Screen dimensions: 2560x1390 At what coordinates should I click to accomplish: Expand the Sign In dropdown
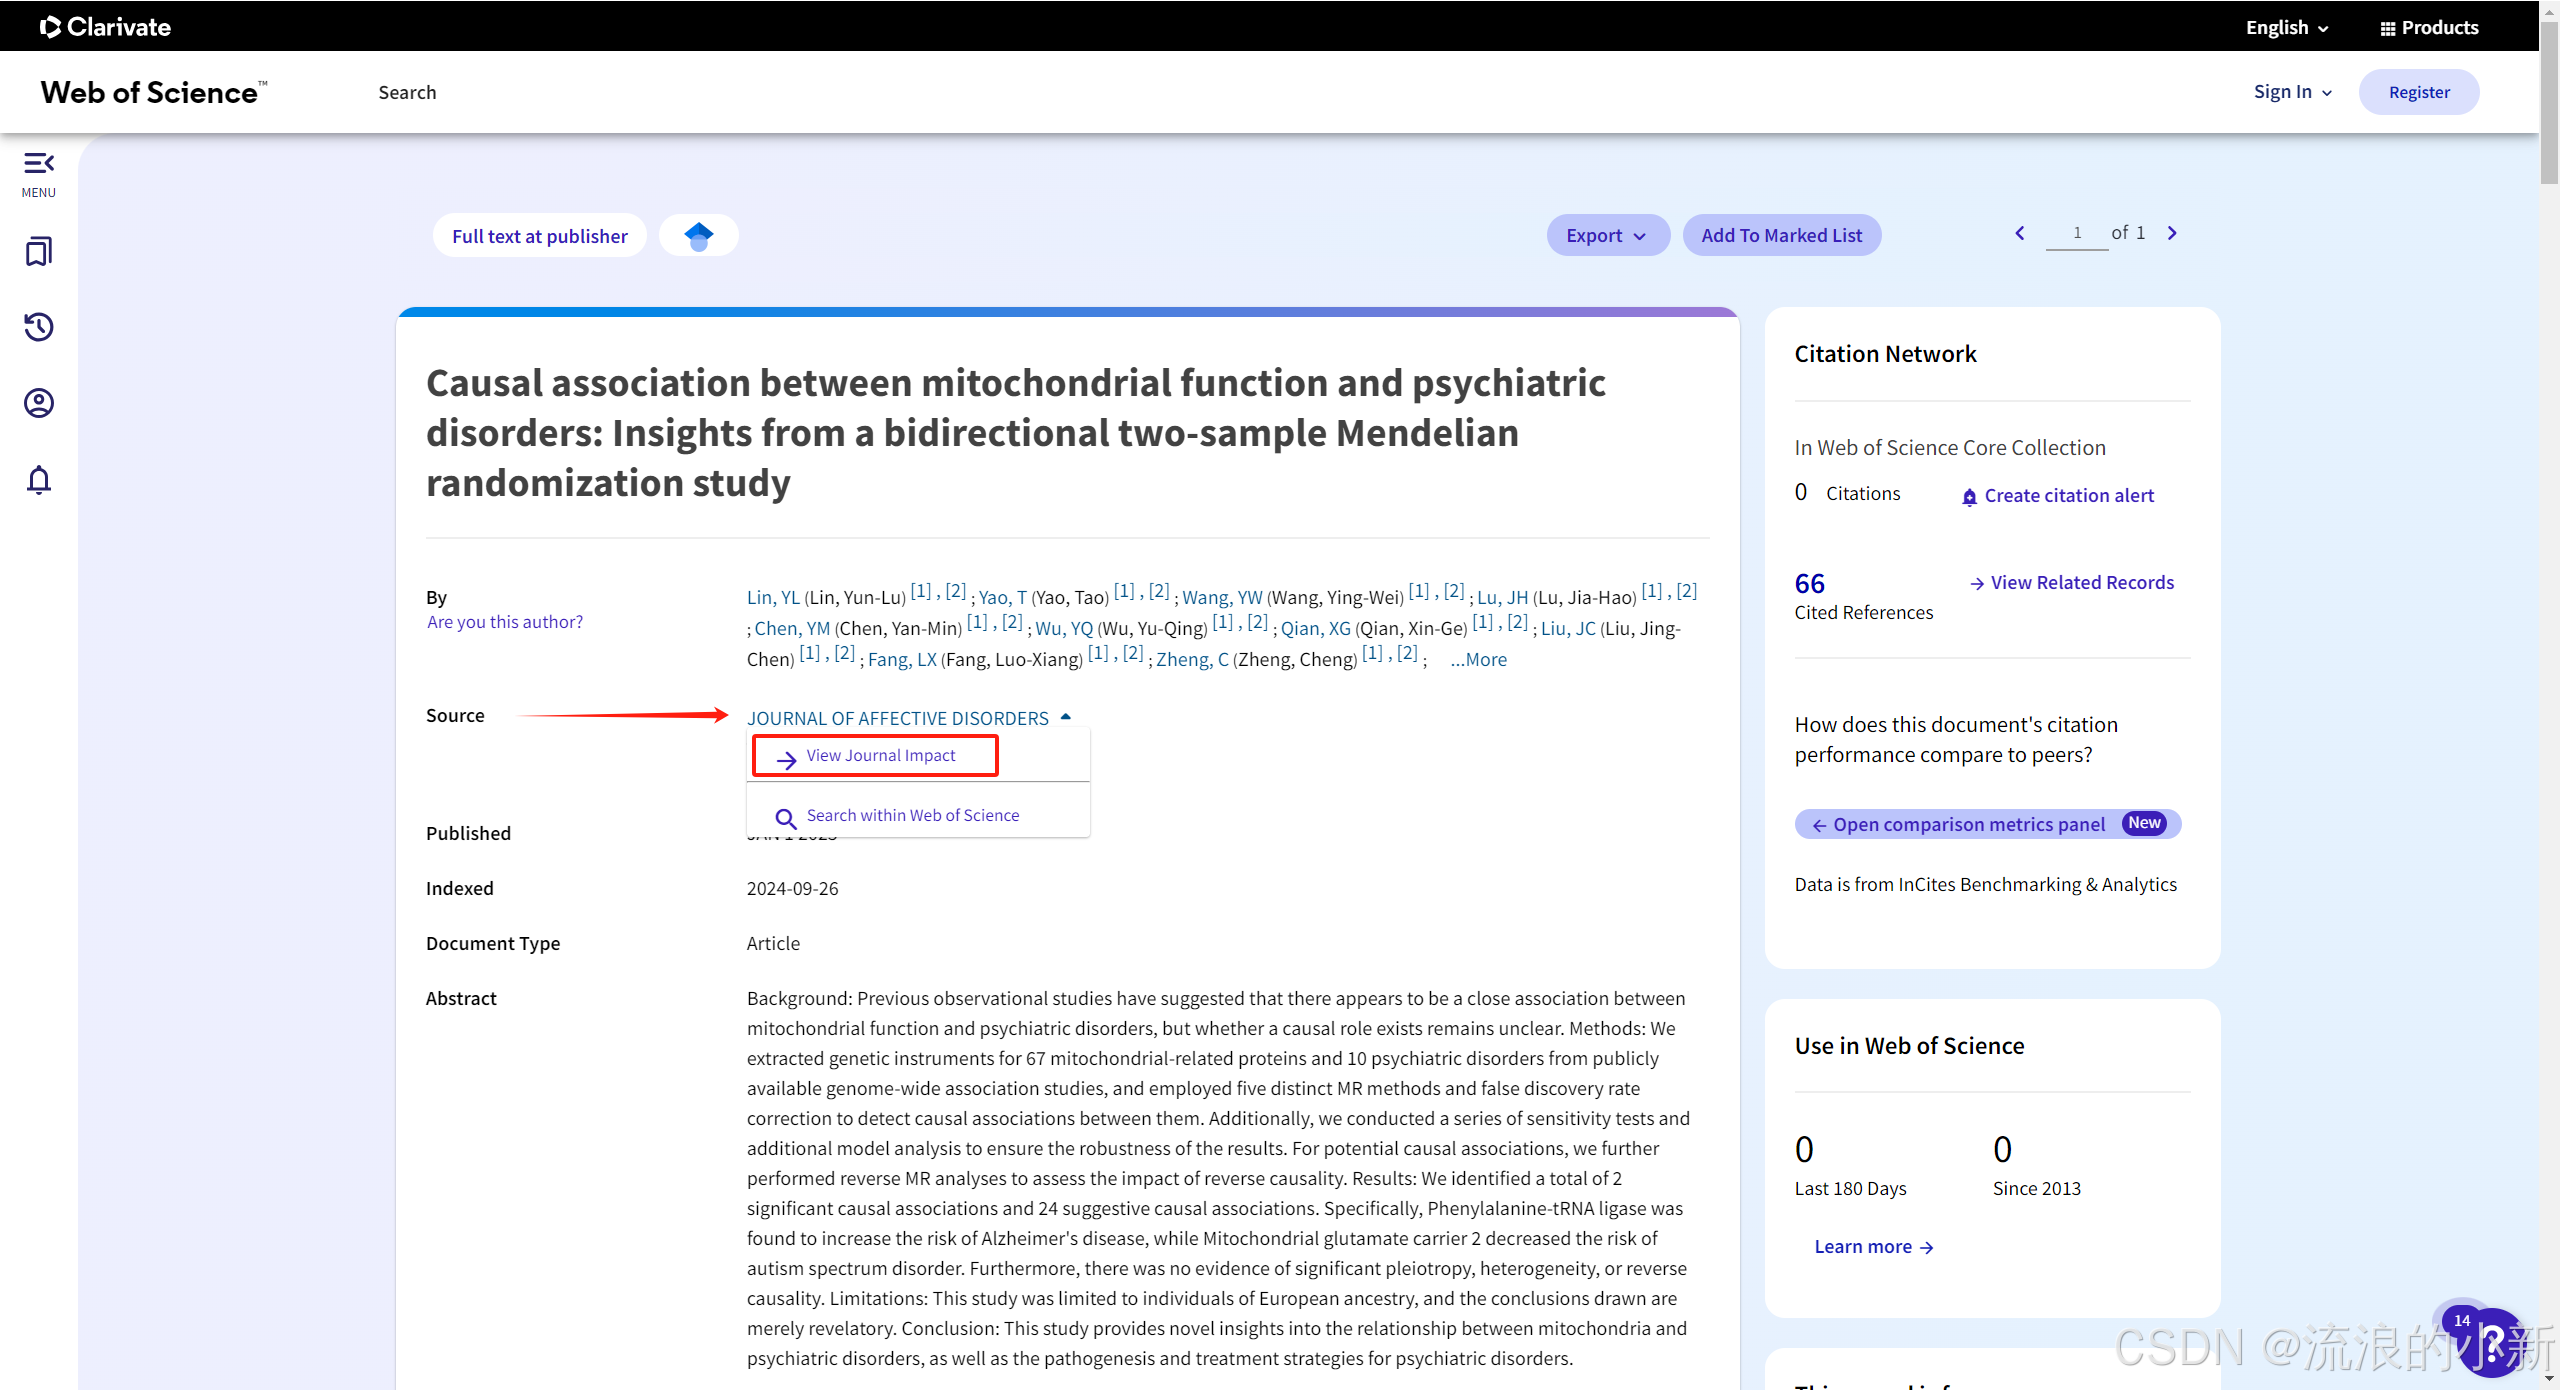pos(2292,92)
